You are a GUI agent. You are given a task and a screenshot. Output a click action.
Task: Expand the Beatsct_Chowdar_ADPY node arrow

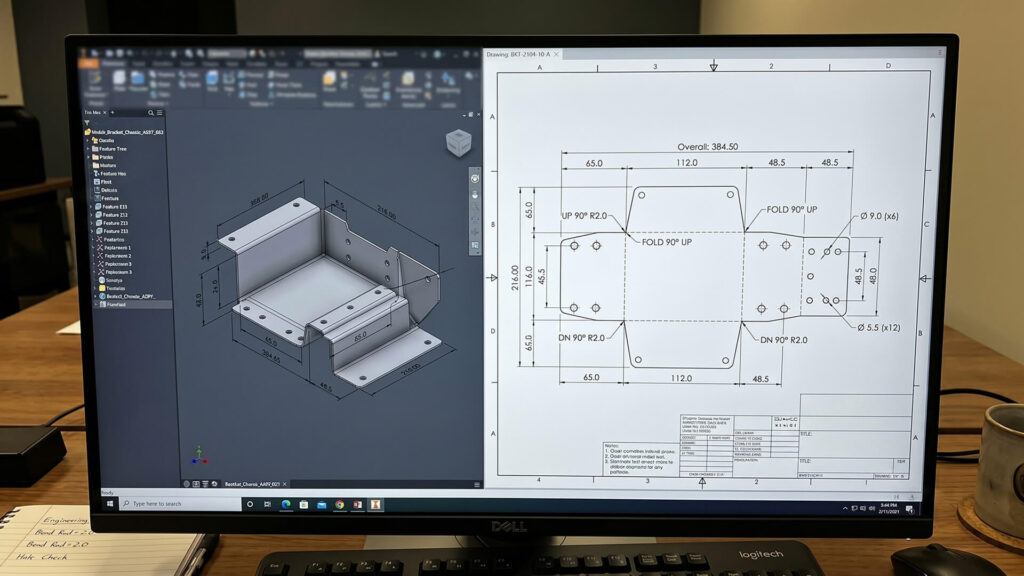coord(95,296)
